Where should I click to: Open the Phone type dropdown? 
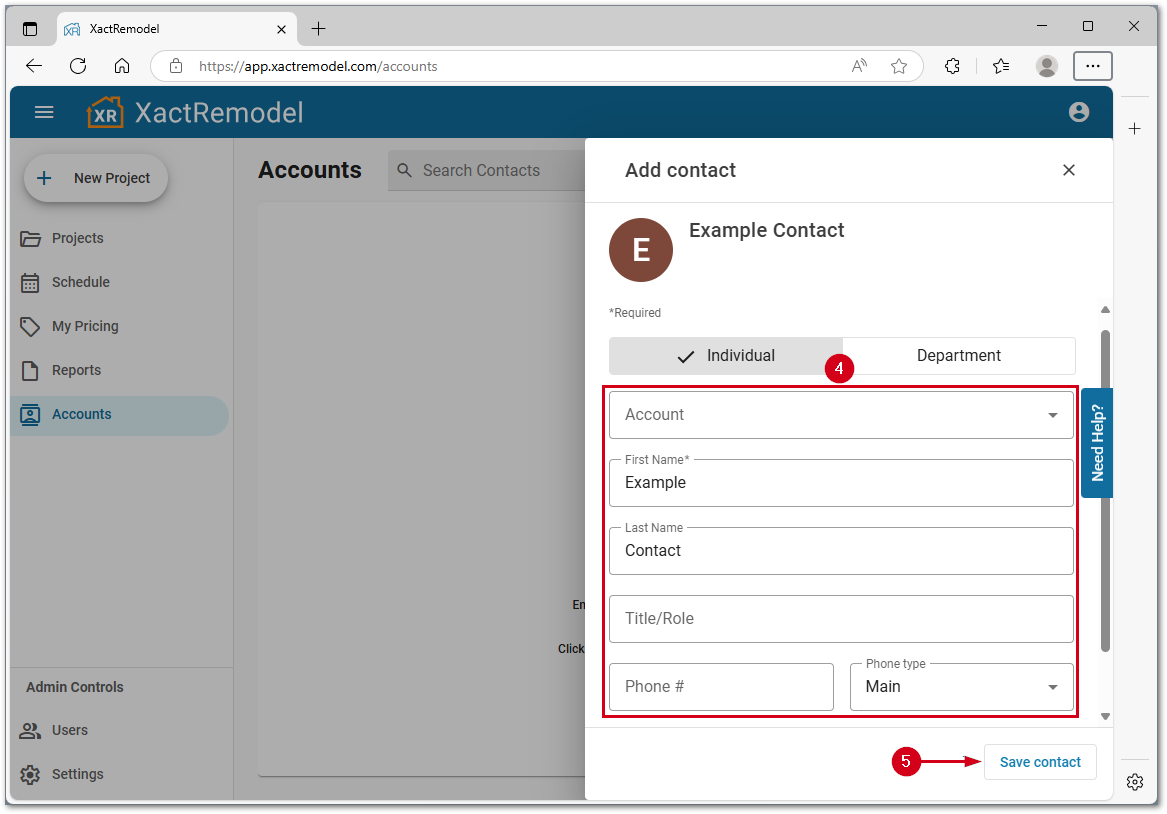pyautogui.click(x=961, y=687)
